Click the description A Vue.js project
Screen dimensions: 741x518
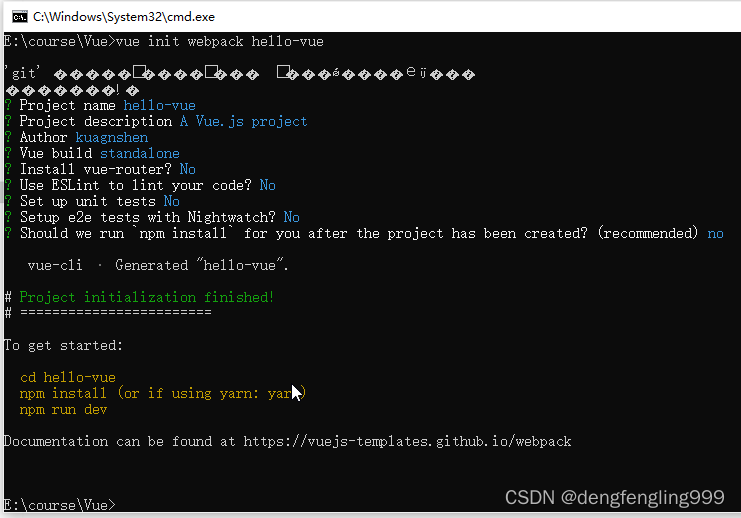click(x=244, y=121)
